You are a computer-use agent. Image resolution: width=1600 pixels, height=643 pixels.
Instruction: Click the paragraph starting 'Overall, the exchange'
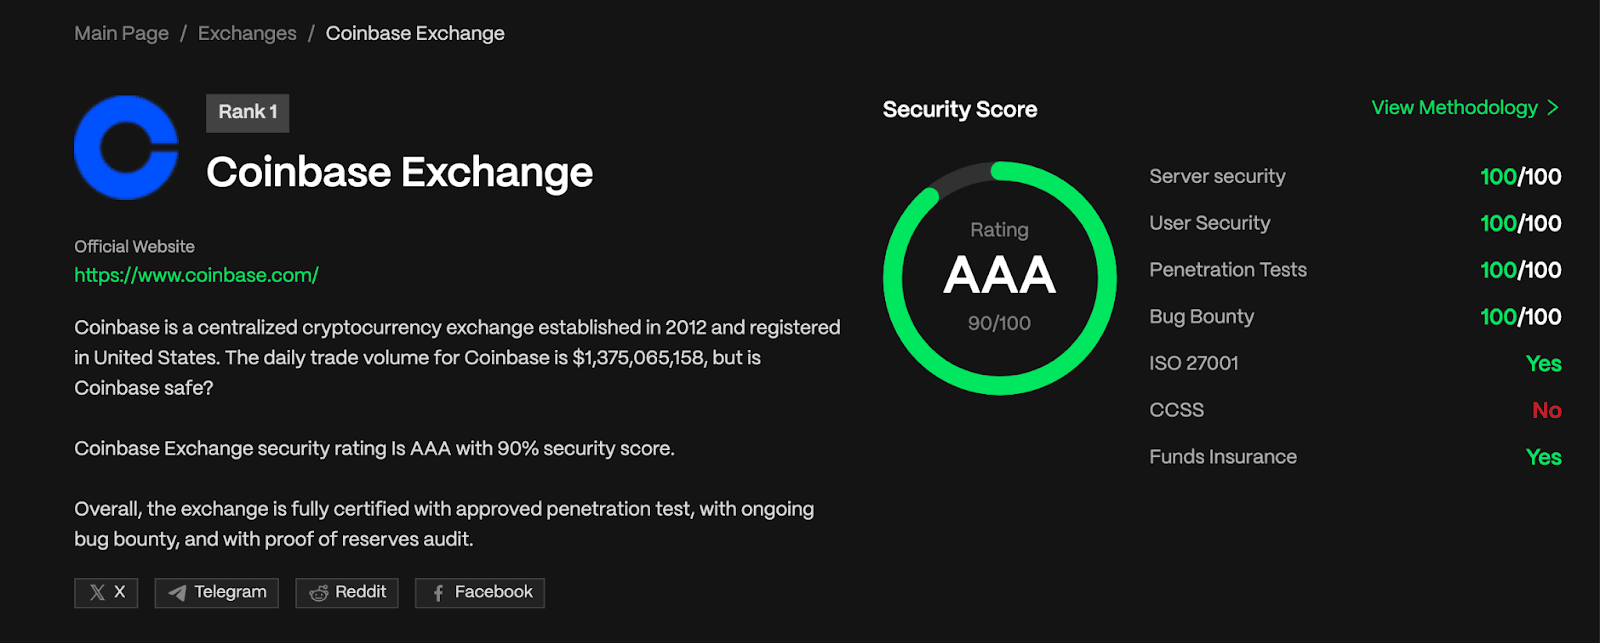click(444, 524)
